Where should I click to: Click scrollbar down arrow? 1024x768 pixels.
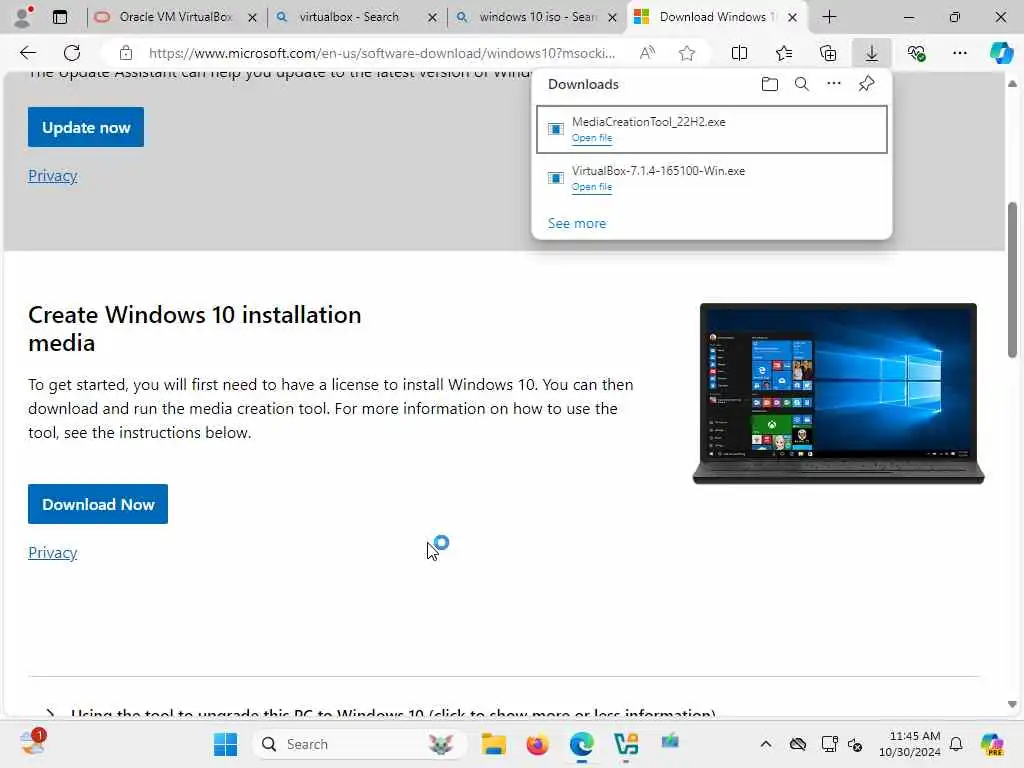pyautogui.click(x=1012, y=704)
